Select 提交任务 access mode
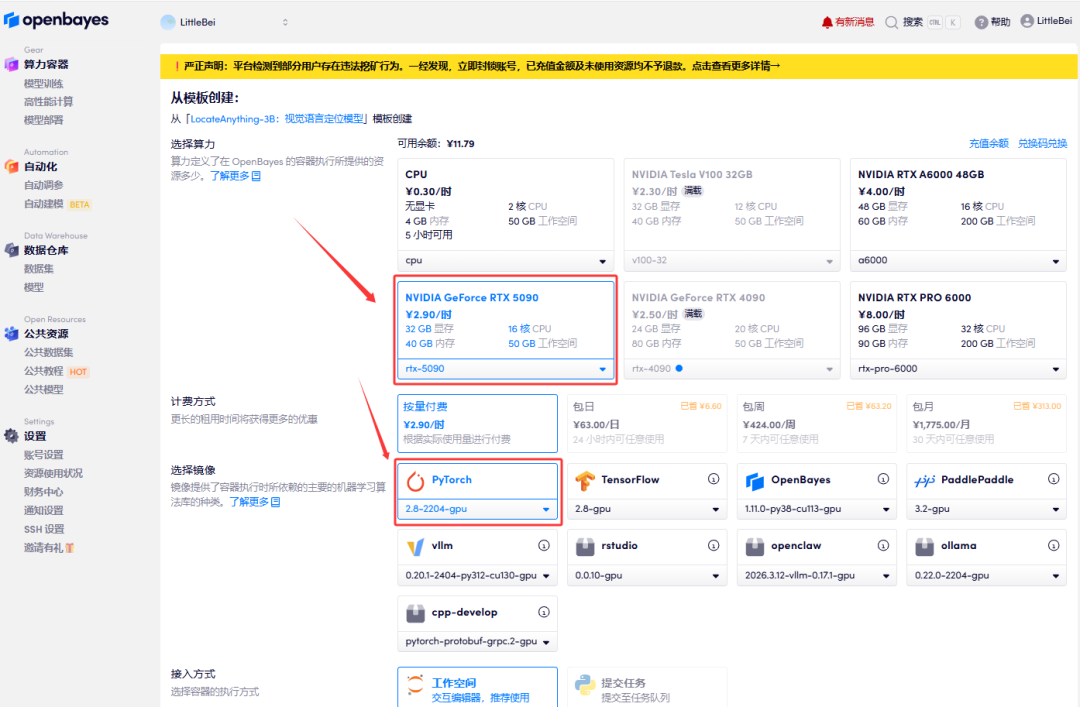The width and height of the screenshot is (1080, 707). 647,687
